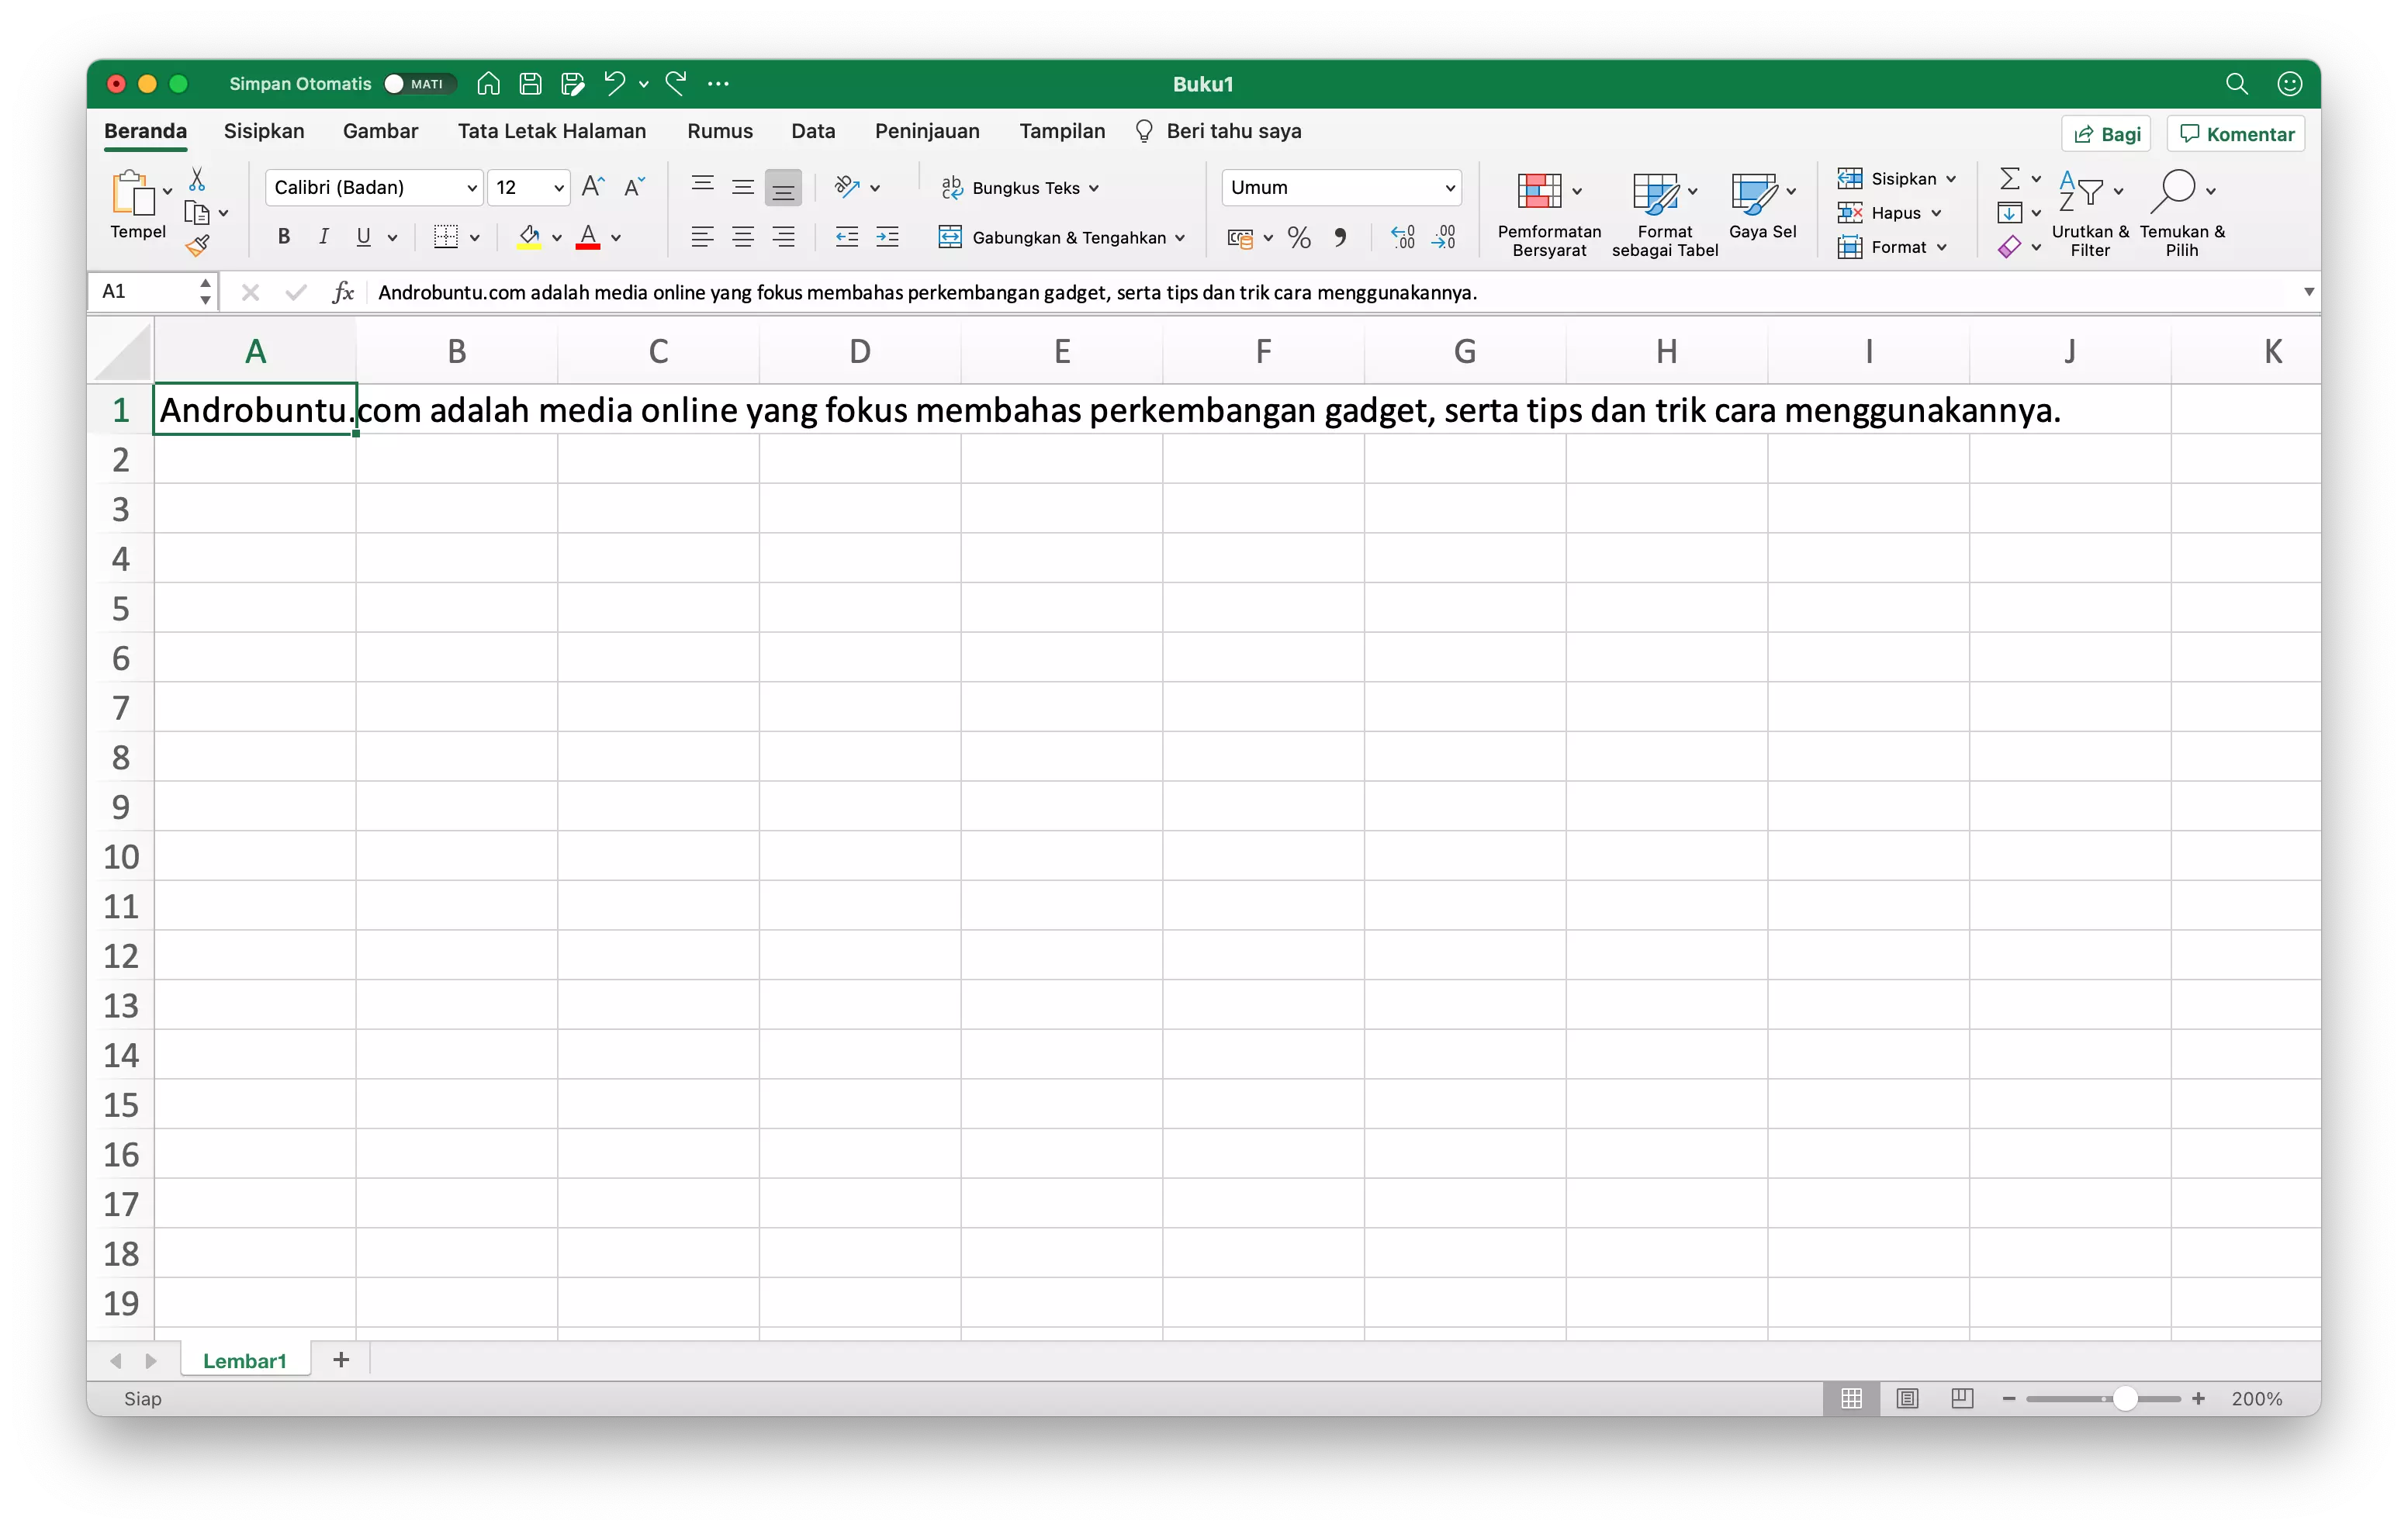Click the Bagi button
Image resolution: width=2408 pixels, height=1531 pixels.
pyautogui.click(x=2105, y=133)
